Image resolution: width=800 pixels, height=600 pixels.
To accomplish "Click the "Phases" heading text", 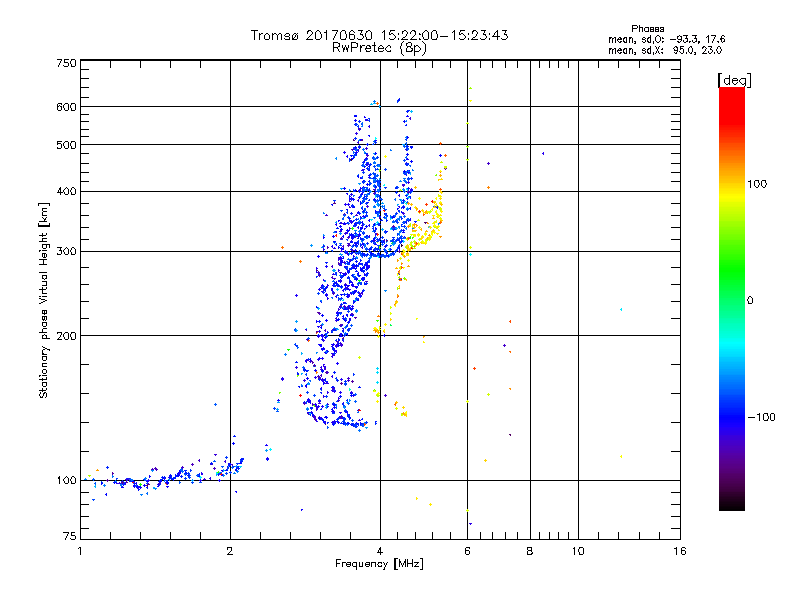I will [647, 29].
